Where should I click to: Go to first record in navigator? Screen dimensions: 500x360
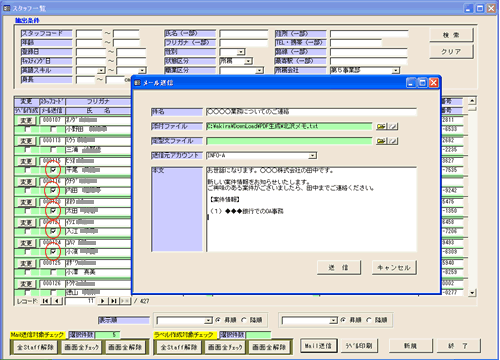tap(46, 301)
